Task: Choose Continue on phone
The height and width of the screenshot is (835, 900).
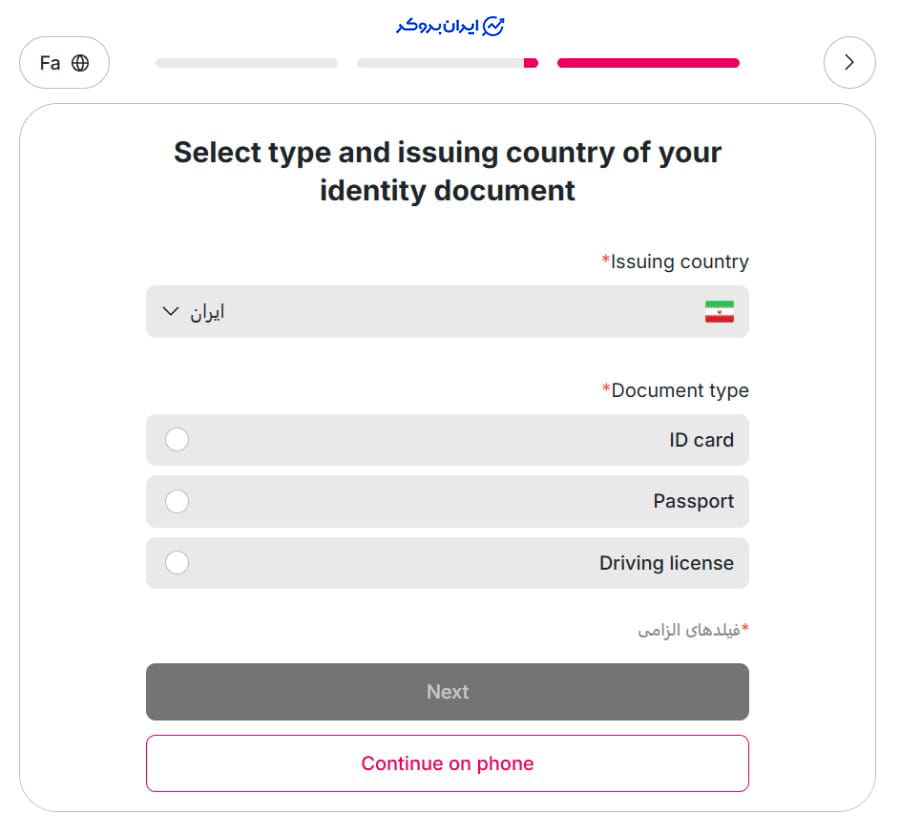Action: pos(447,763)
